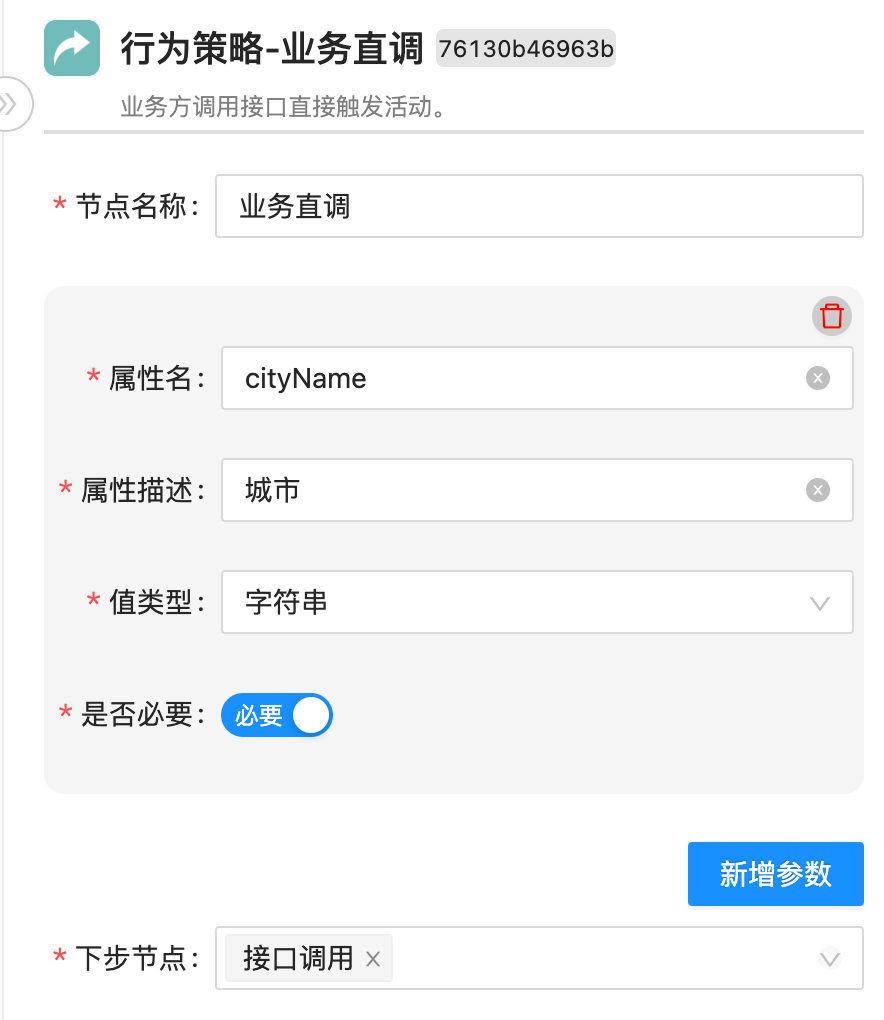
Task: Select the 字符串 value type combo box
Action: click(x=537, y=602)
